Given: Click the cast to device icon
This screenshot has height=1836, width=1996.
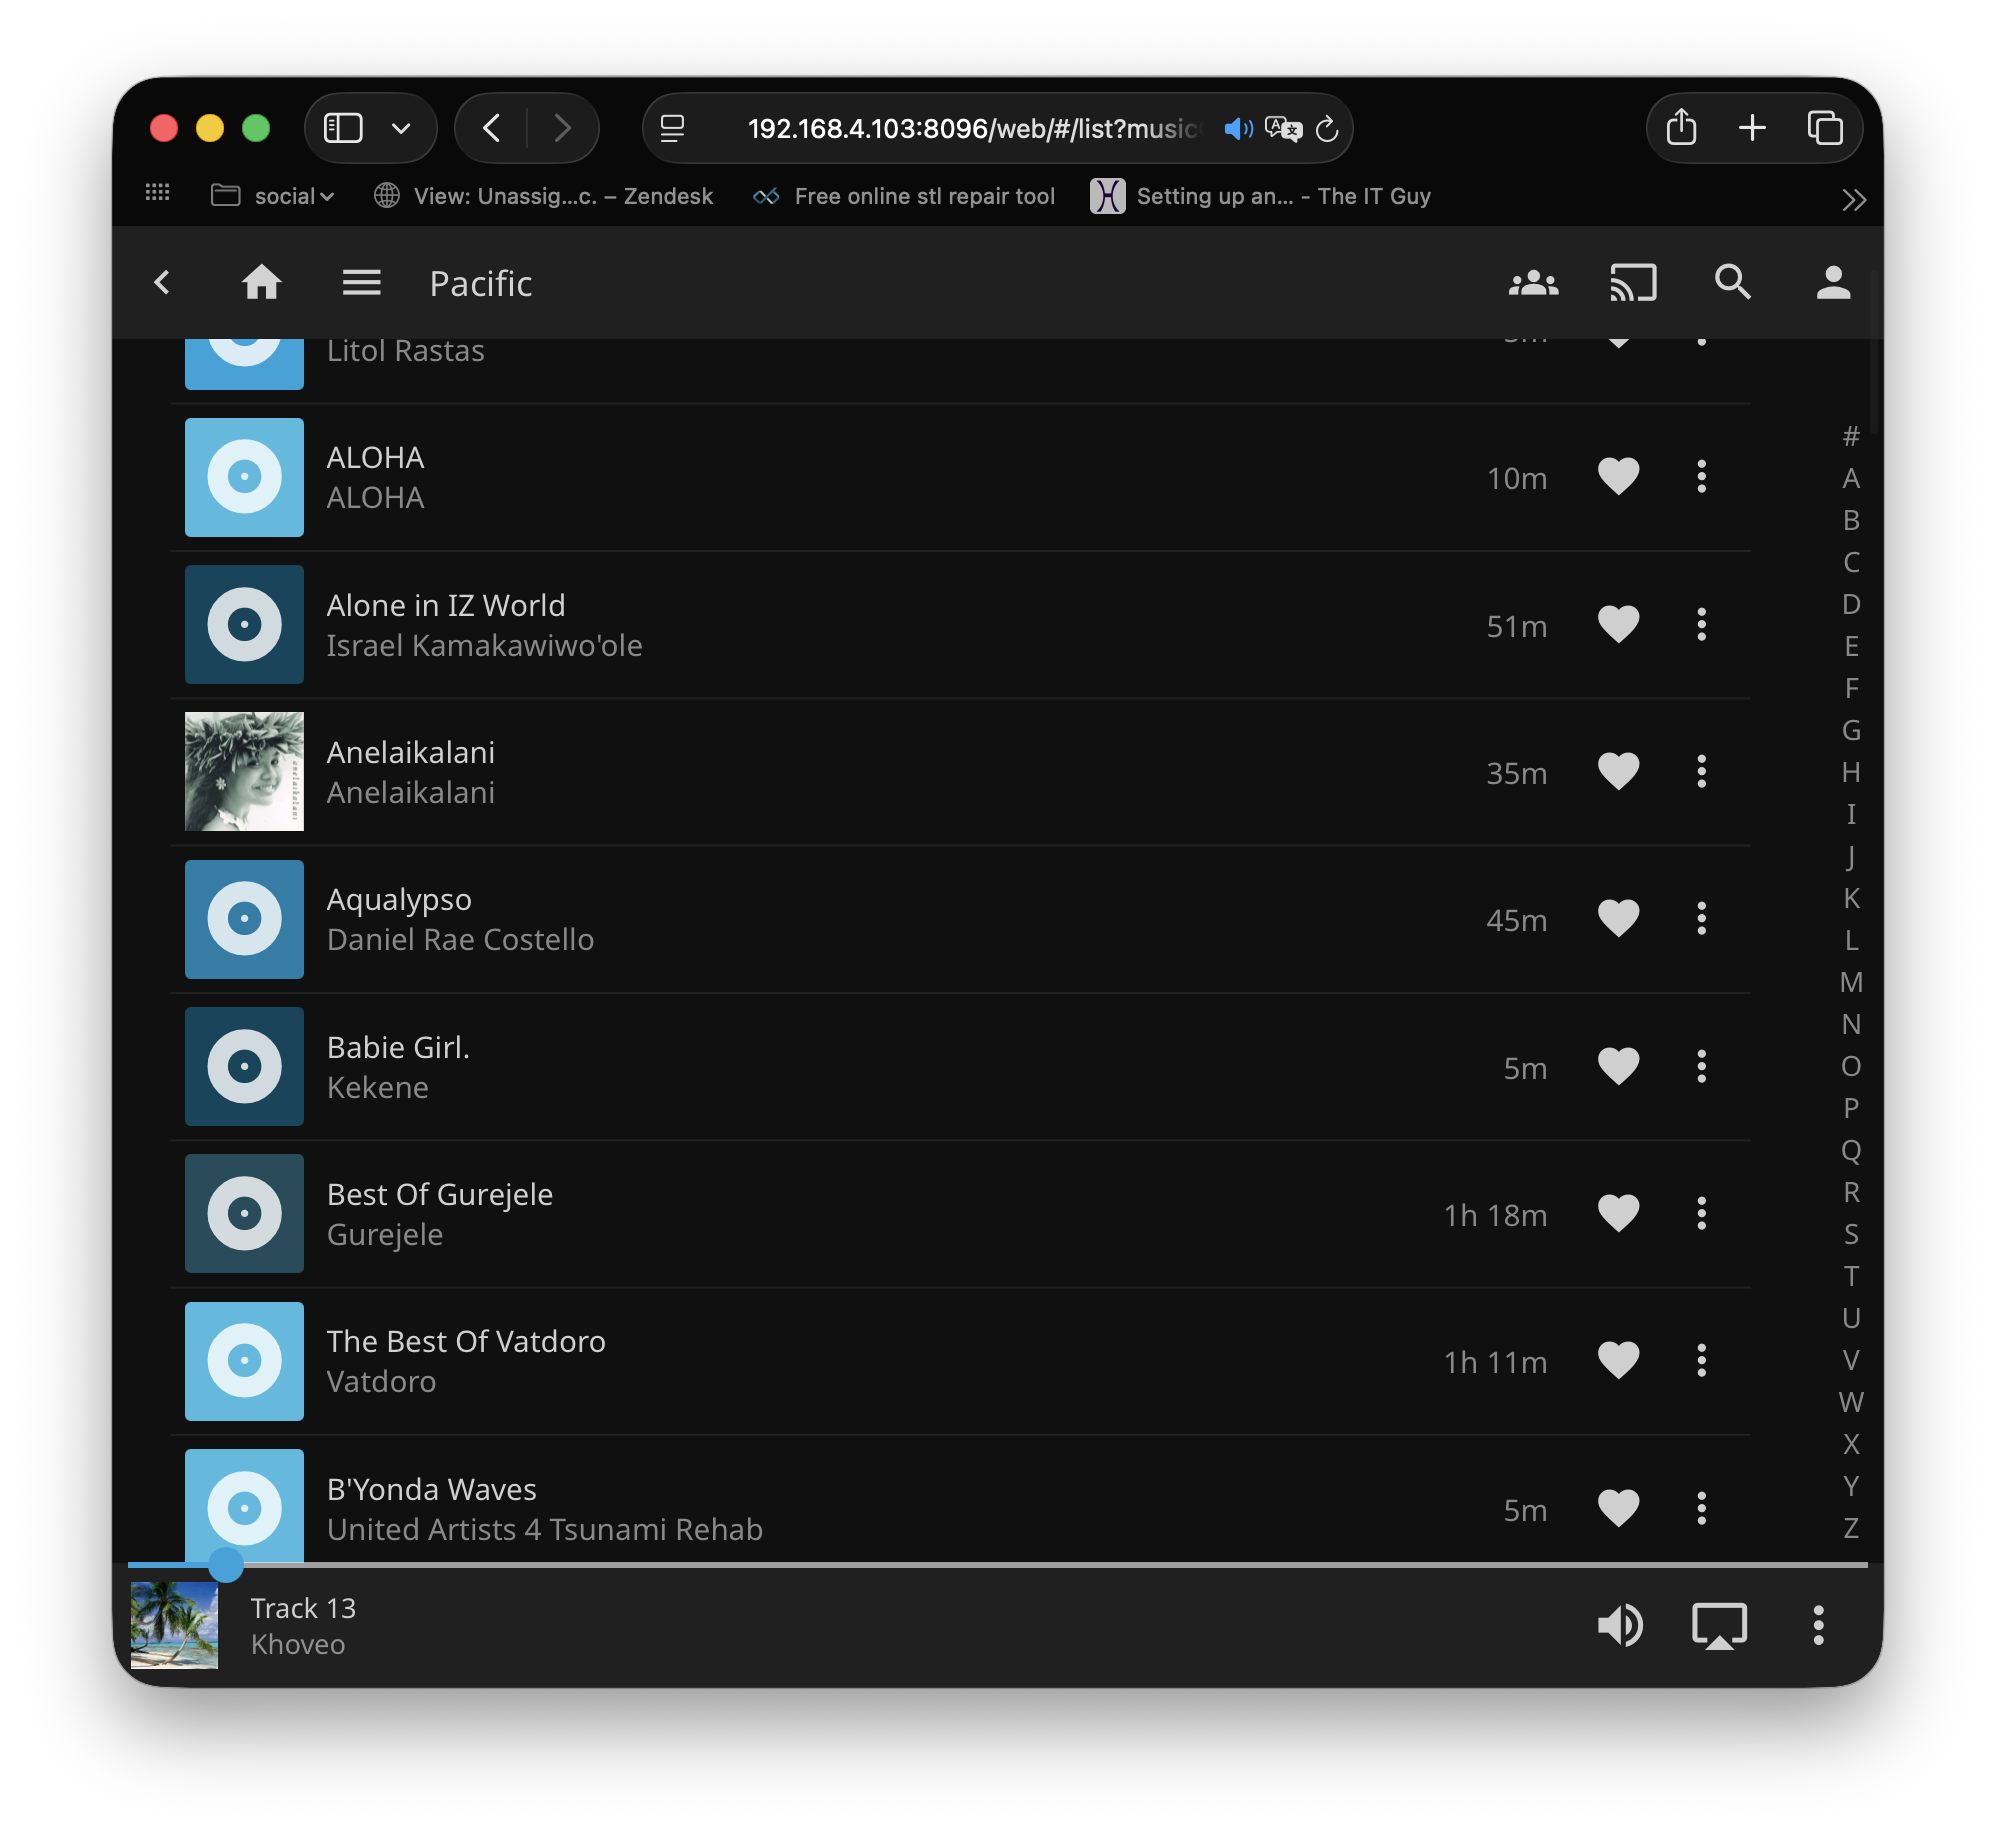Looking at the screenshot, I should pyautogui.click(x=1633, y=283).
